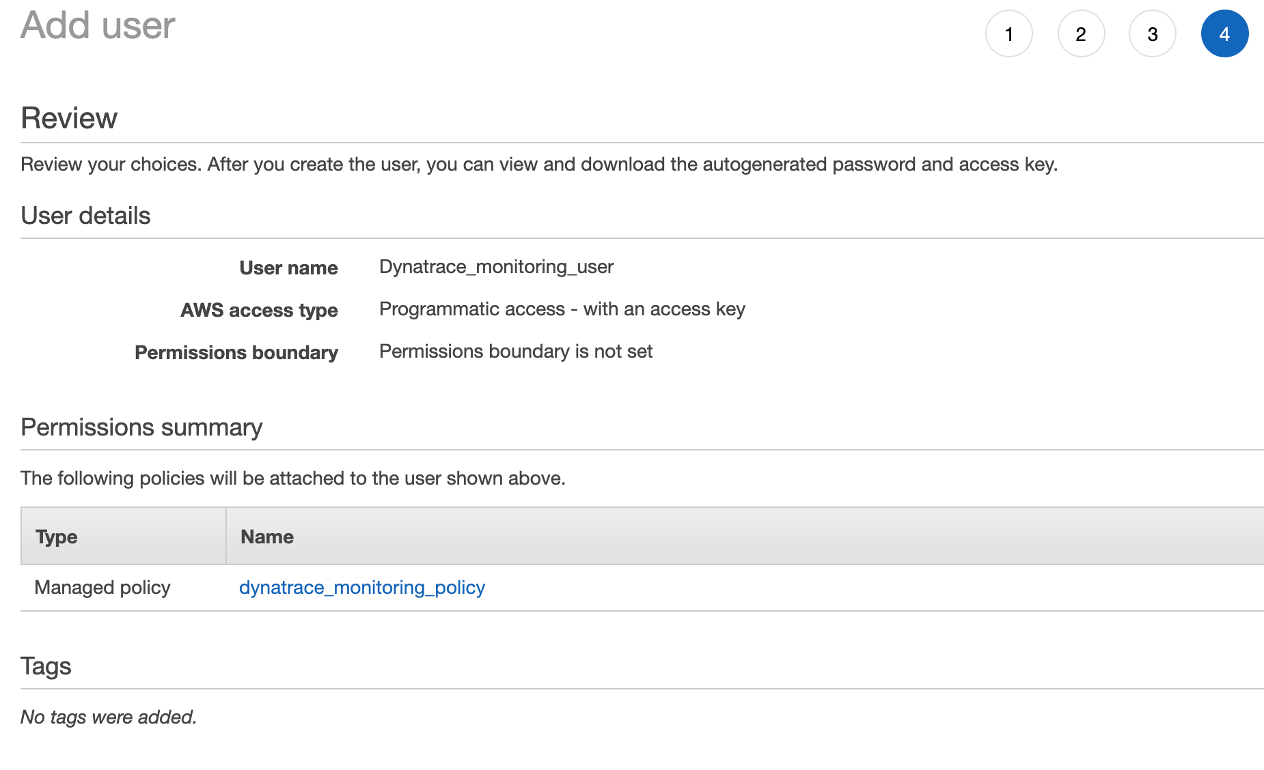This screenshot has width=1264, height=770.
Task: Click 'Permissions boundary is not set' text
Action: 516,351
